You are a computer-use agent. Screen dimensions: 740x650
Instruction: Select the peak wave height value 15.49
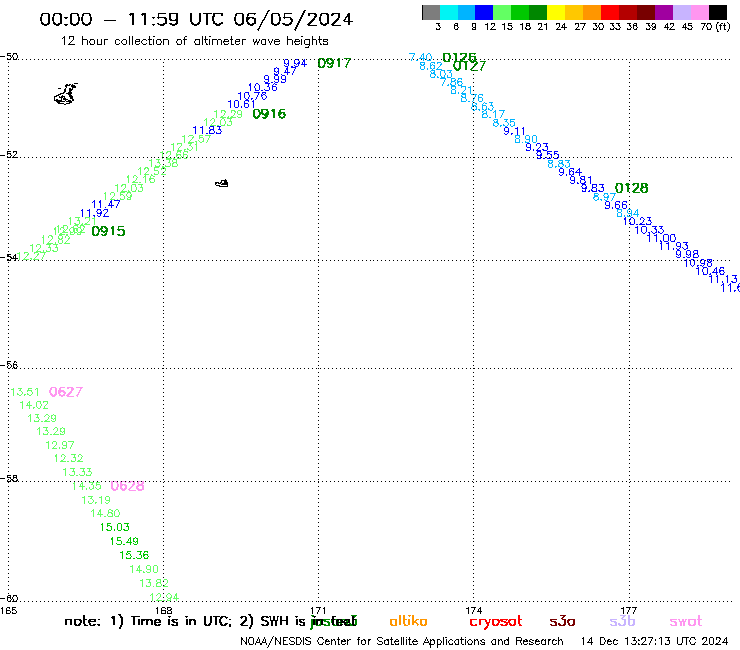point(124,541)
